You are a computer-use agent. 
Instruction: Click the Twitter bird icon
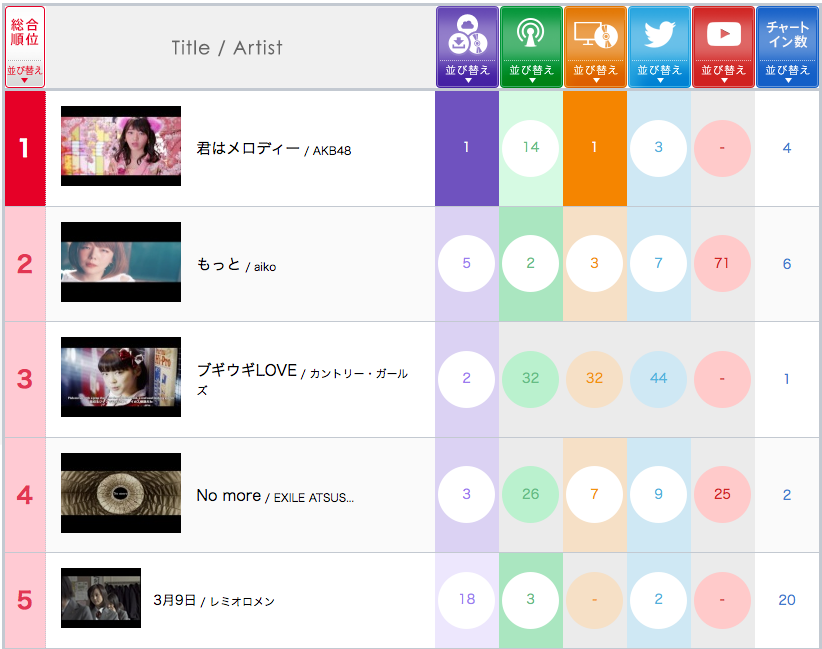659,34
